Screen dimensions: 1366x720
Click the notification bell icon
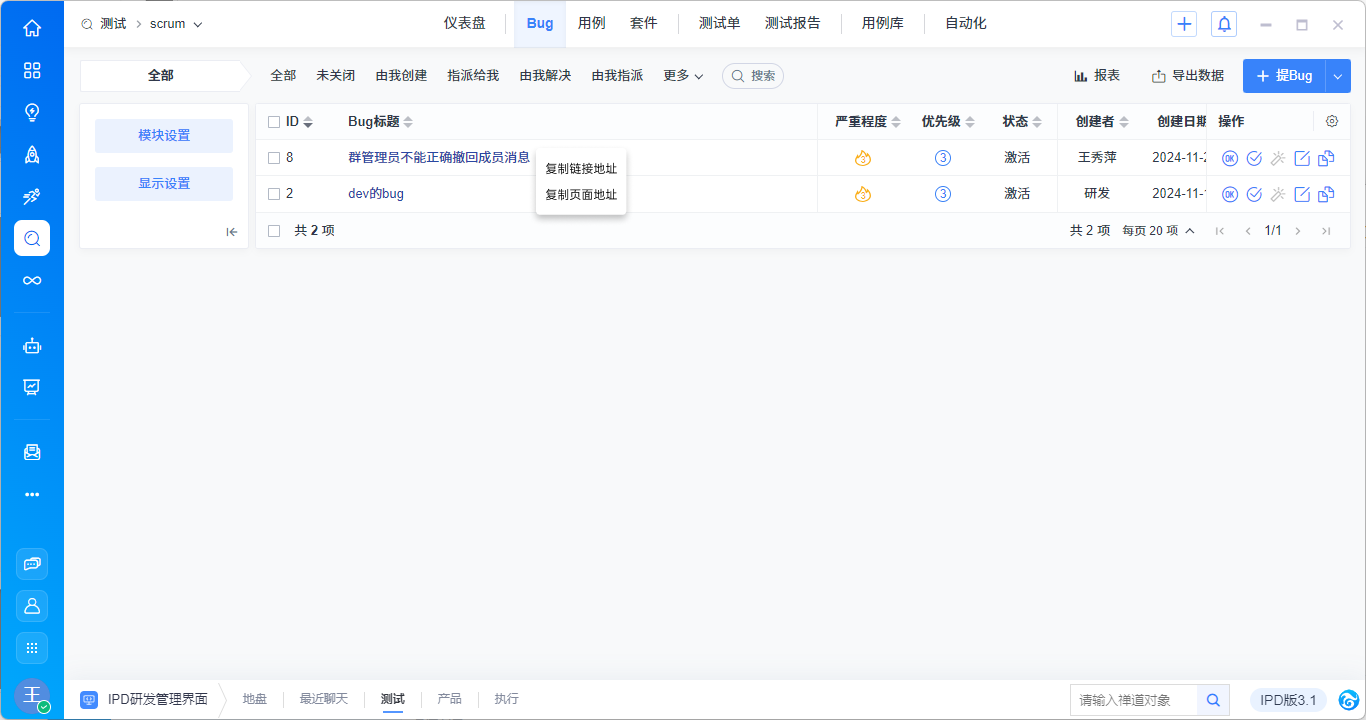pos(1223,24)
